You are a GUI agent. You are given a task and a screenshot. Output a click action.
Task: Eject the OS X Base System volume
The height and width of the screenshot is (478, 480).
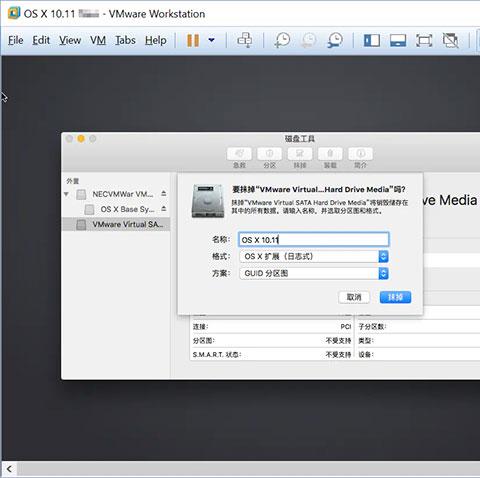[164, 209]
